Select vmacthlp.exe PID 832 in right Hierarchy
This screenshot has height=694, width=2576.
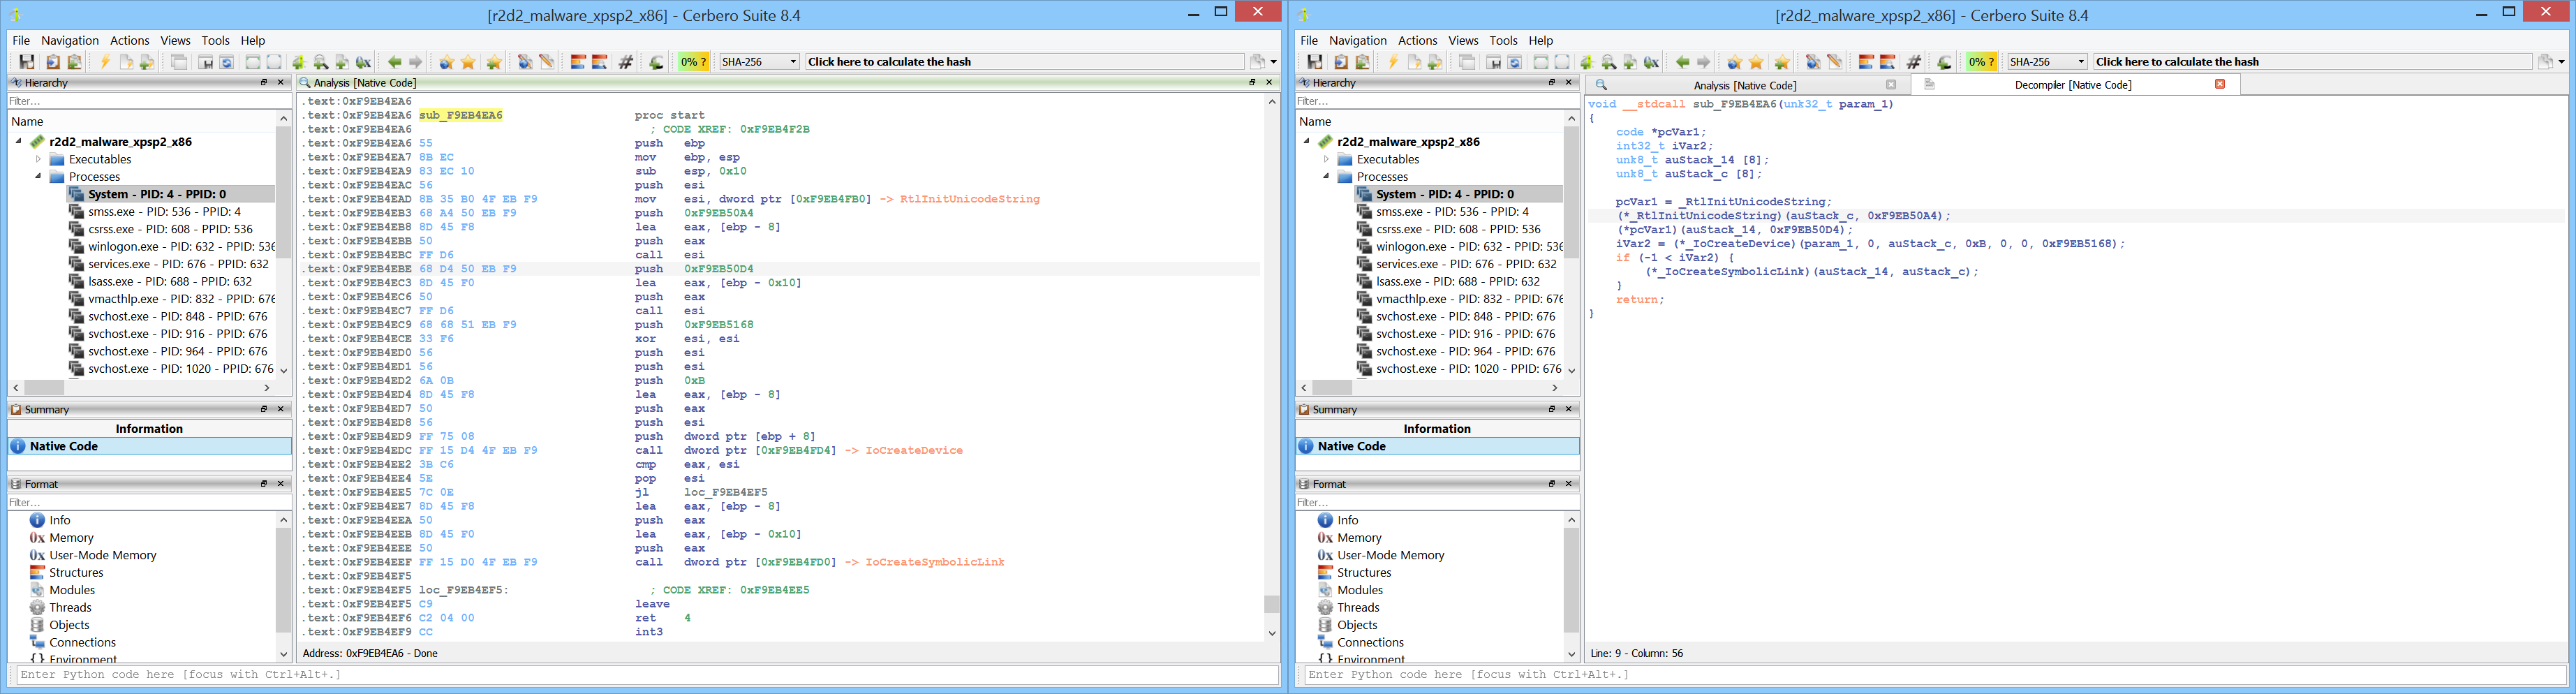tap(1459, 299)
